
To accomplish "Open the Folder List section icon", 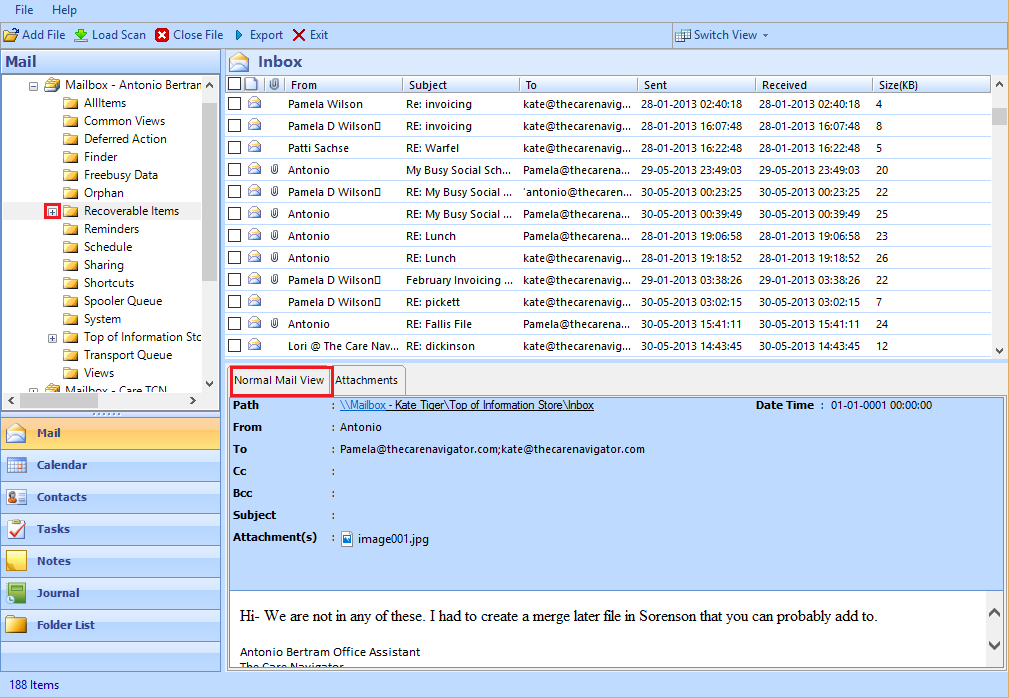I will tap(17, 625).
